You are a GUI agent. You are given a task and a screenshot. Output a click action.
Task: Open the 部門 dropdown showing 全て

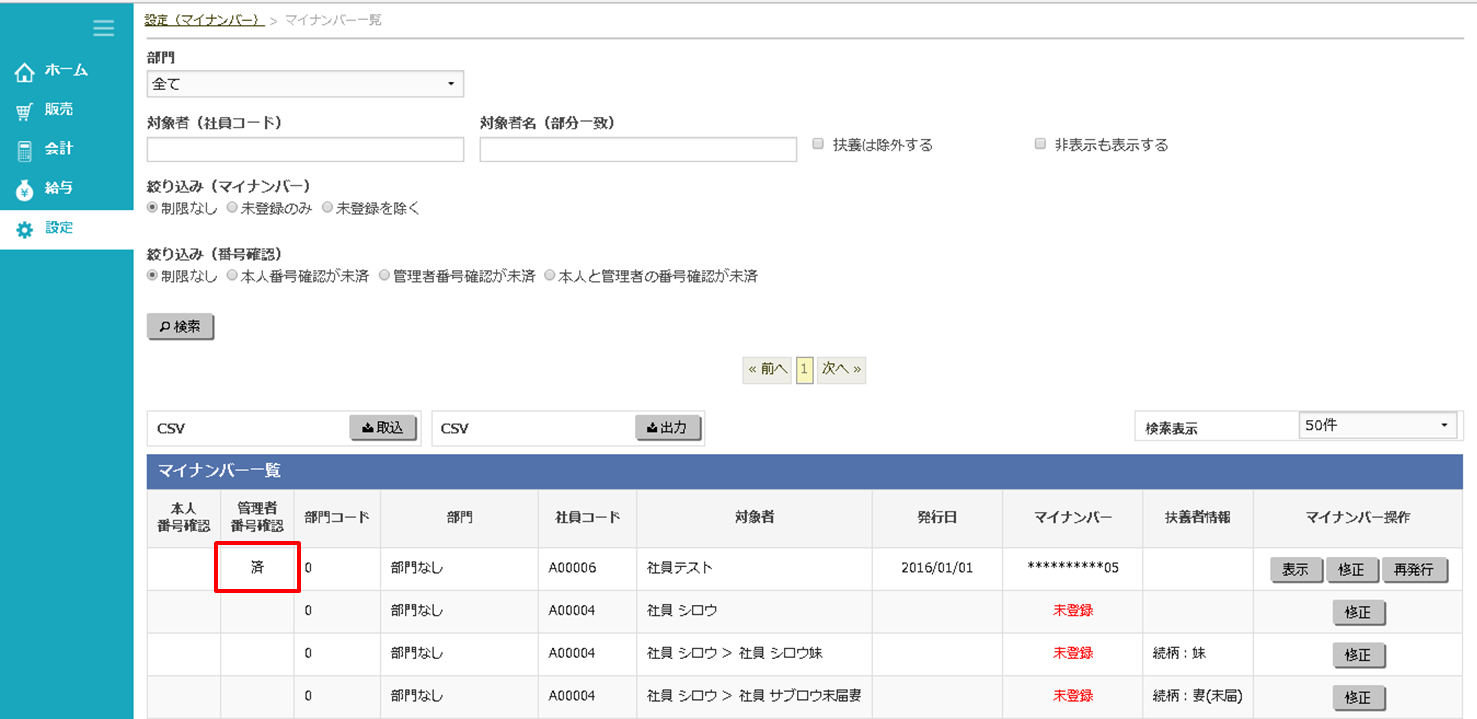coord(305,84)
